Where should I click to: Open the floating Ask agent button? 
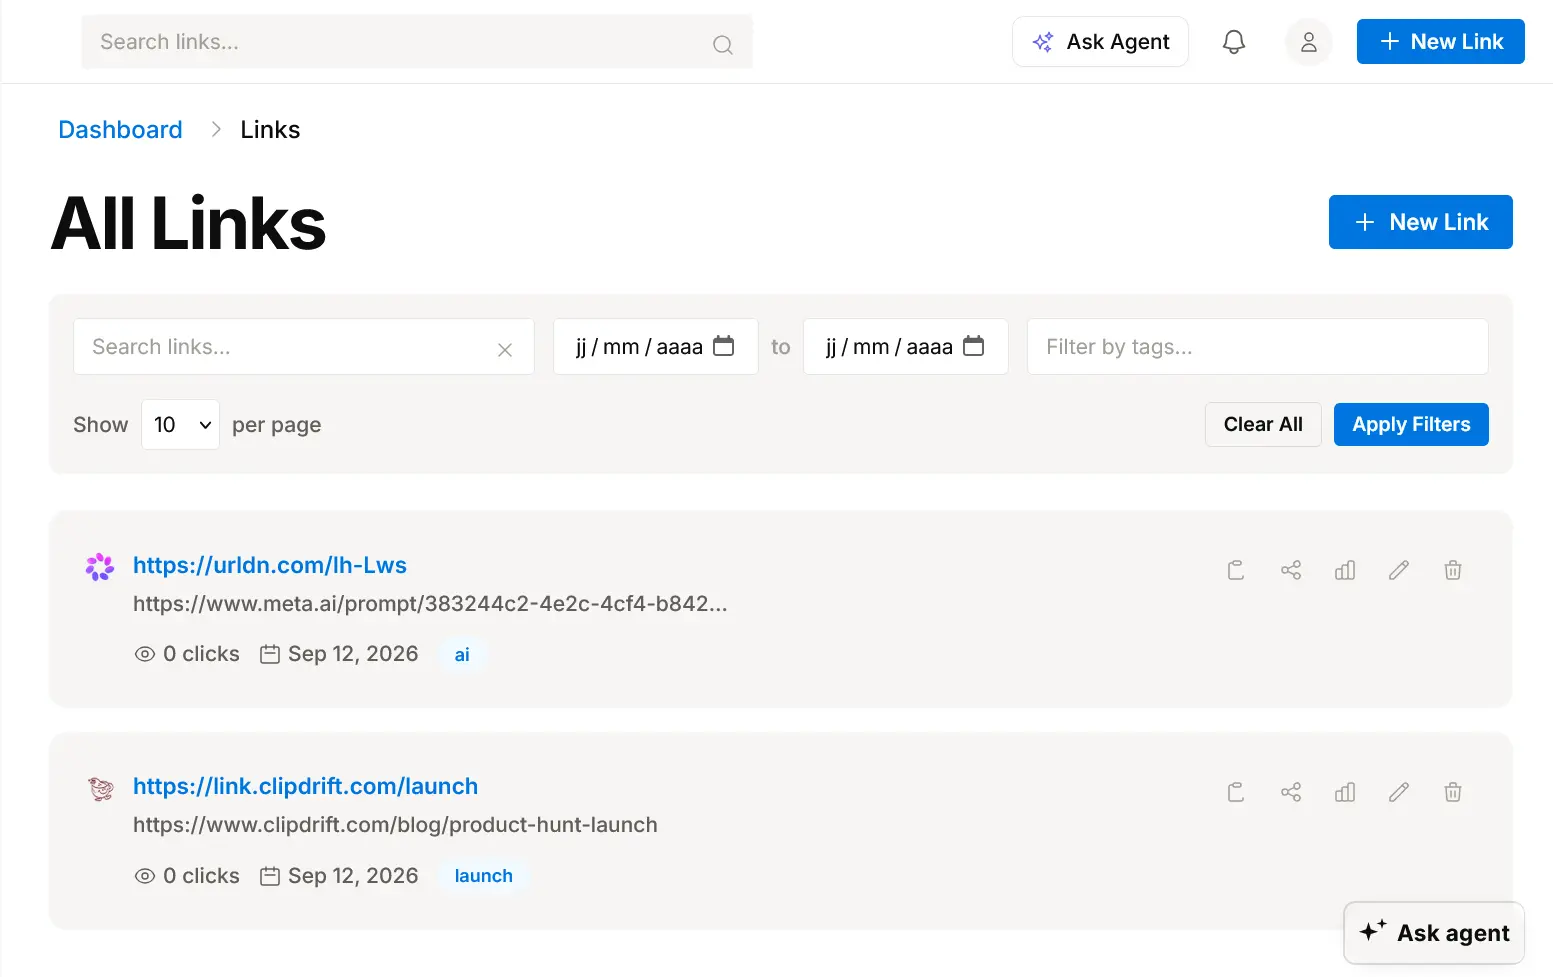1434,933
